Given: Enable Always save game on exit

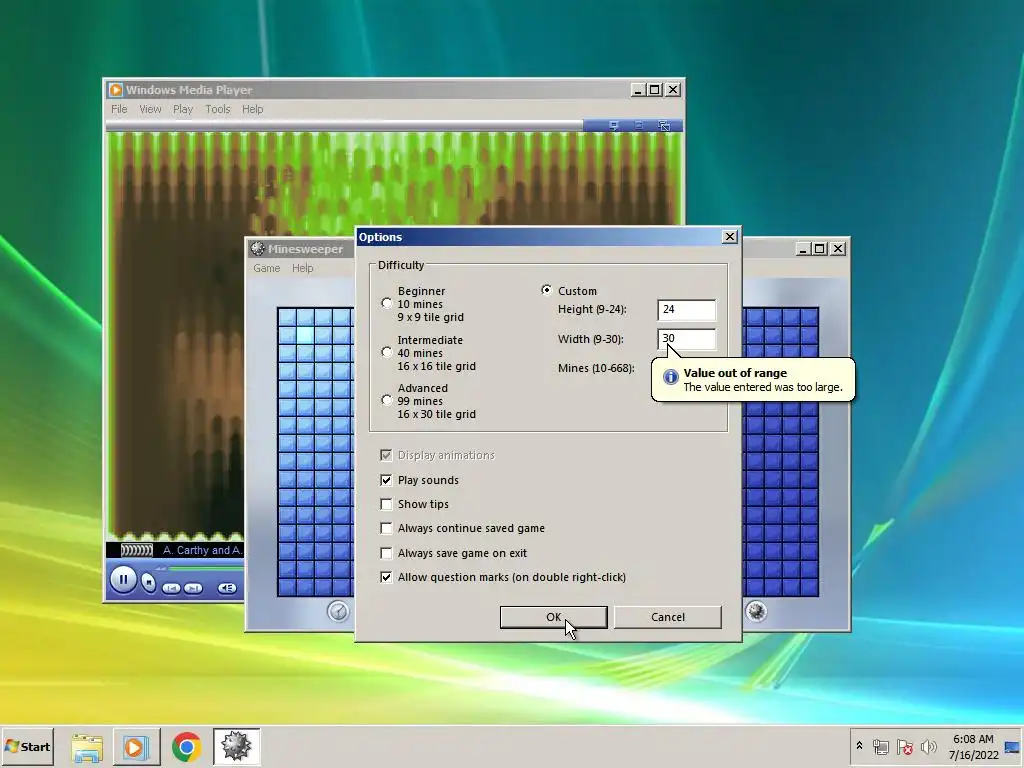Looking at the screenshot, I should [x=386, y=553].
